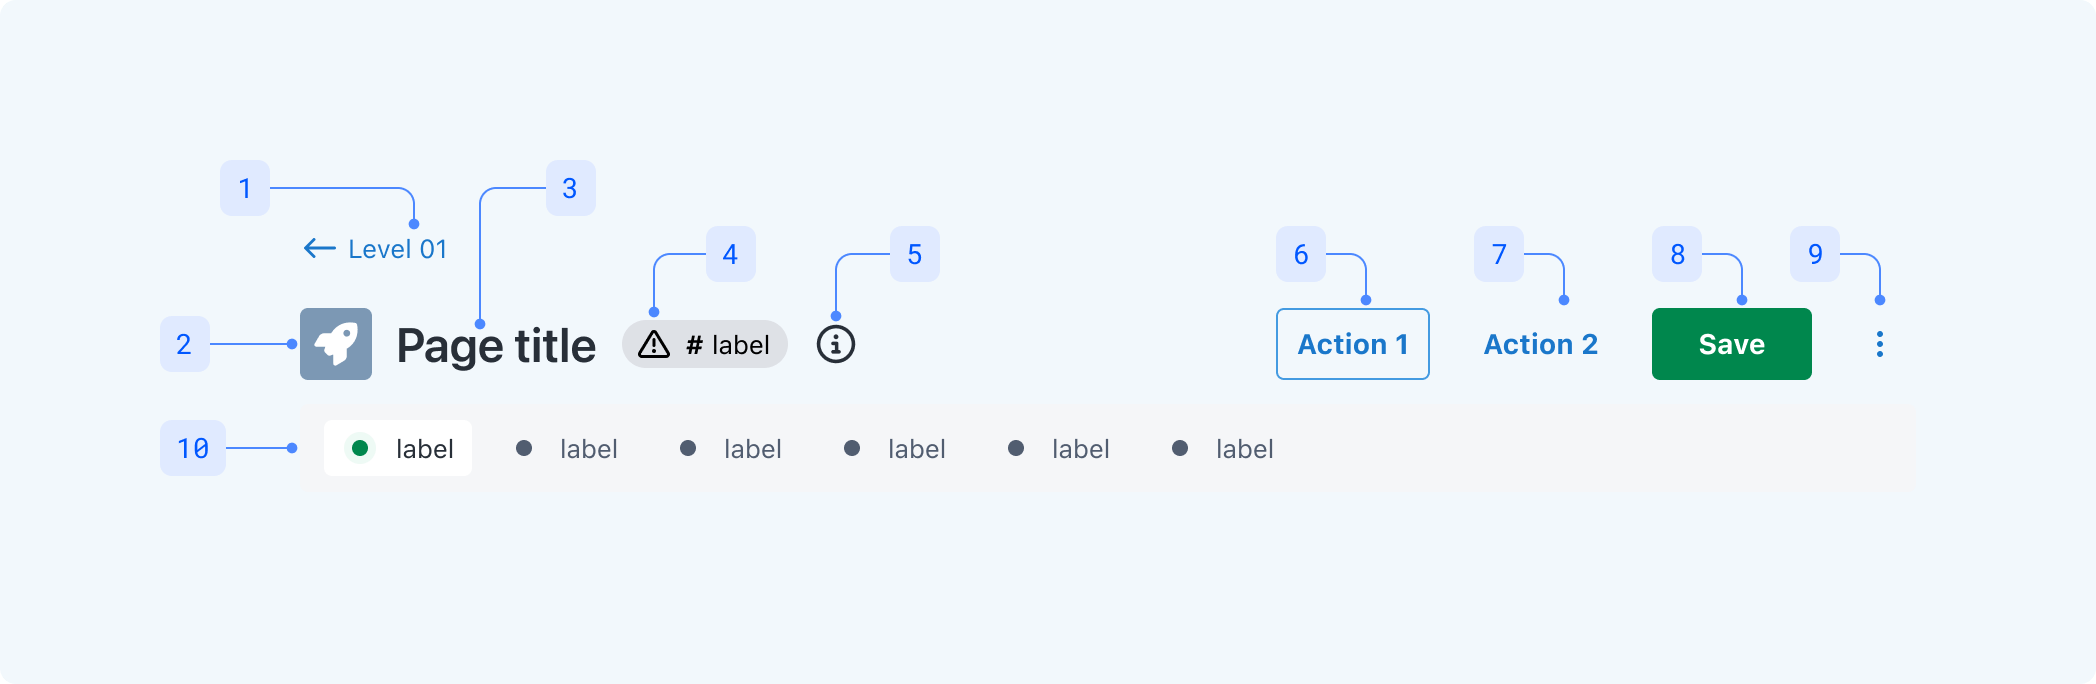Click the Page title heading
Screen dimensions: 2096x684
(496, 346)
